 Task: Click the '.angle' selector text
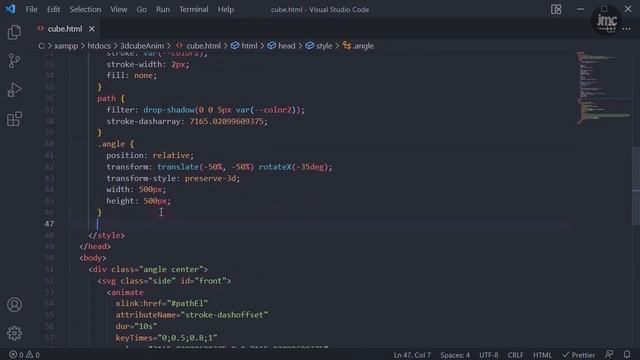click(111, 144)
